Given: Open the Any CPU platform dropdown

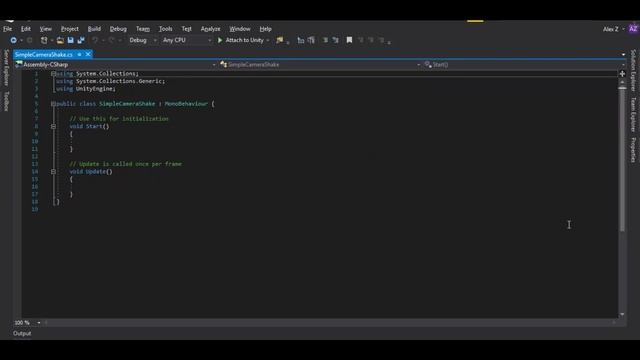Looking at the screenshot, I should tap(187, 40).
